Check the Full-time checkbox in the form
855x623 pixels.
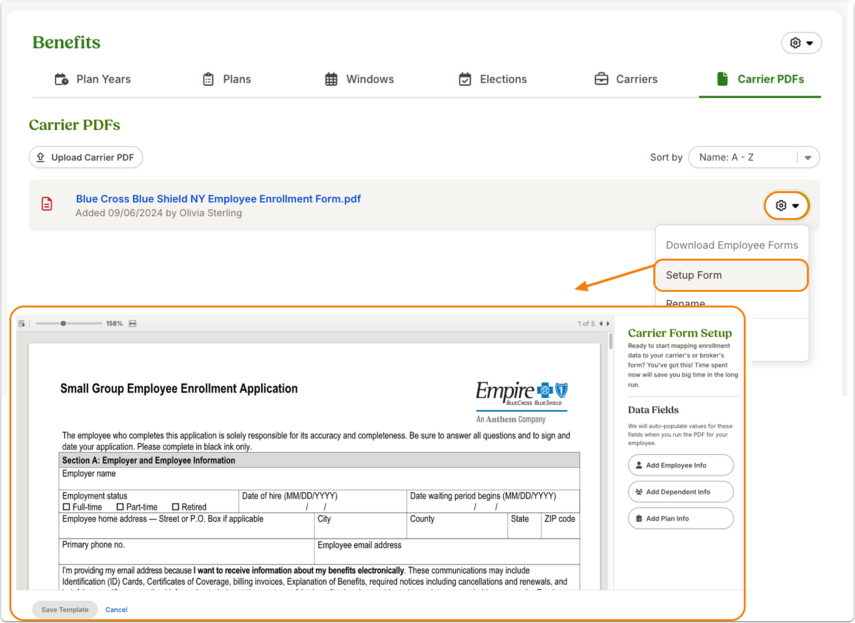[x=67, y=507]
